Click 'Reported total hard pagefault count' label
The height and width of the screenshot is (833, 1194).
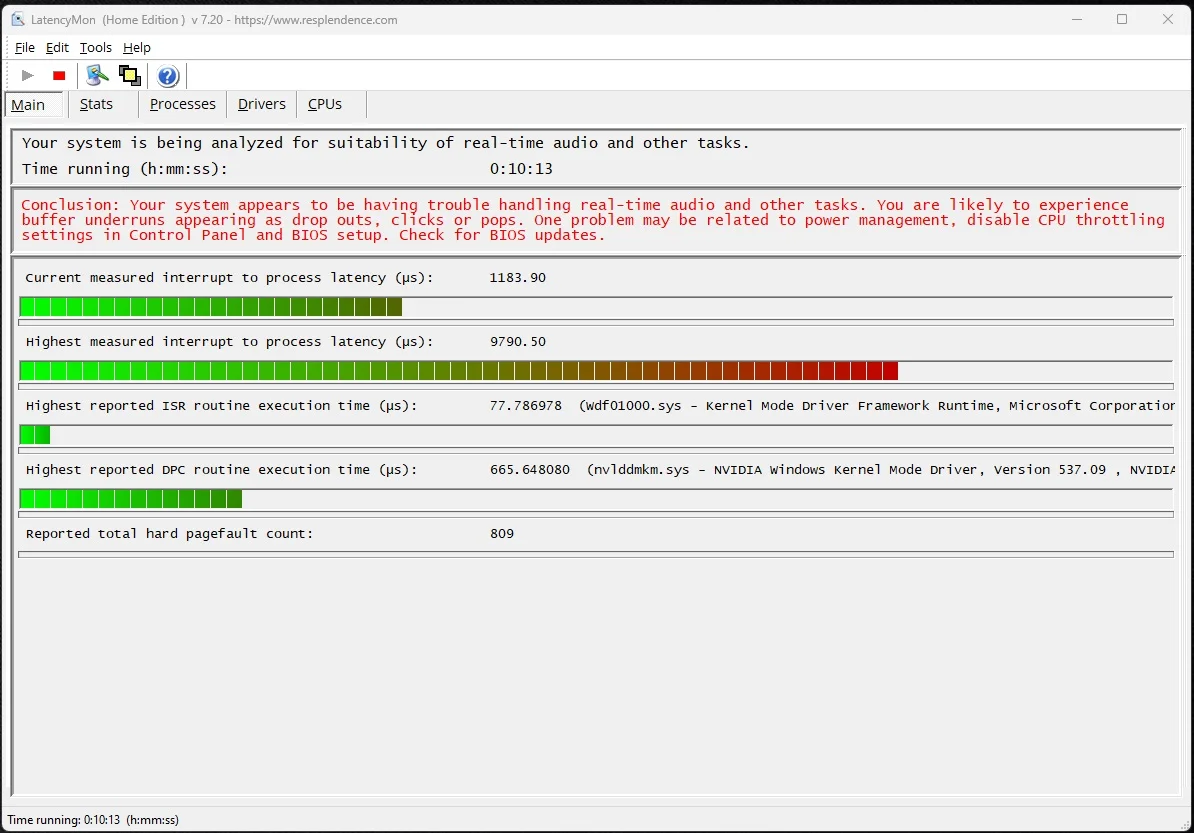point(169,534)
